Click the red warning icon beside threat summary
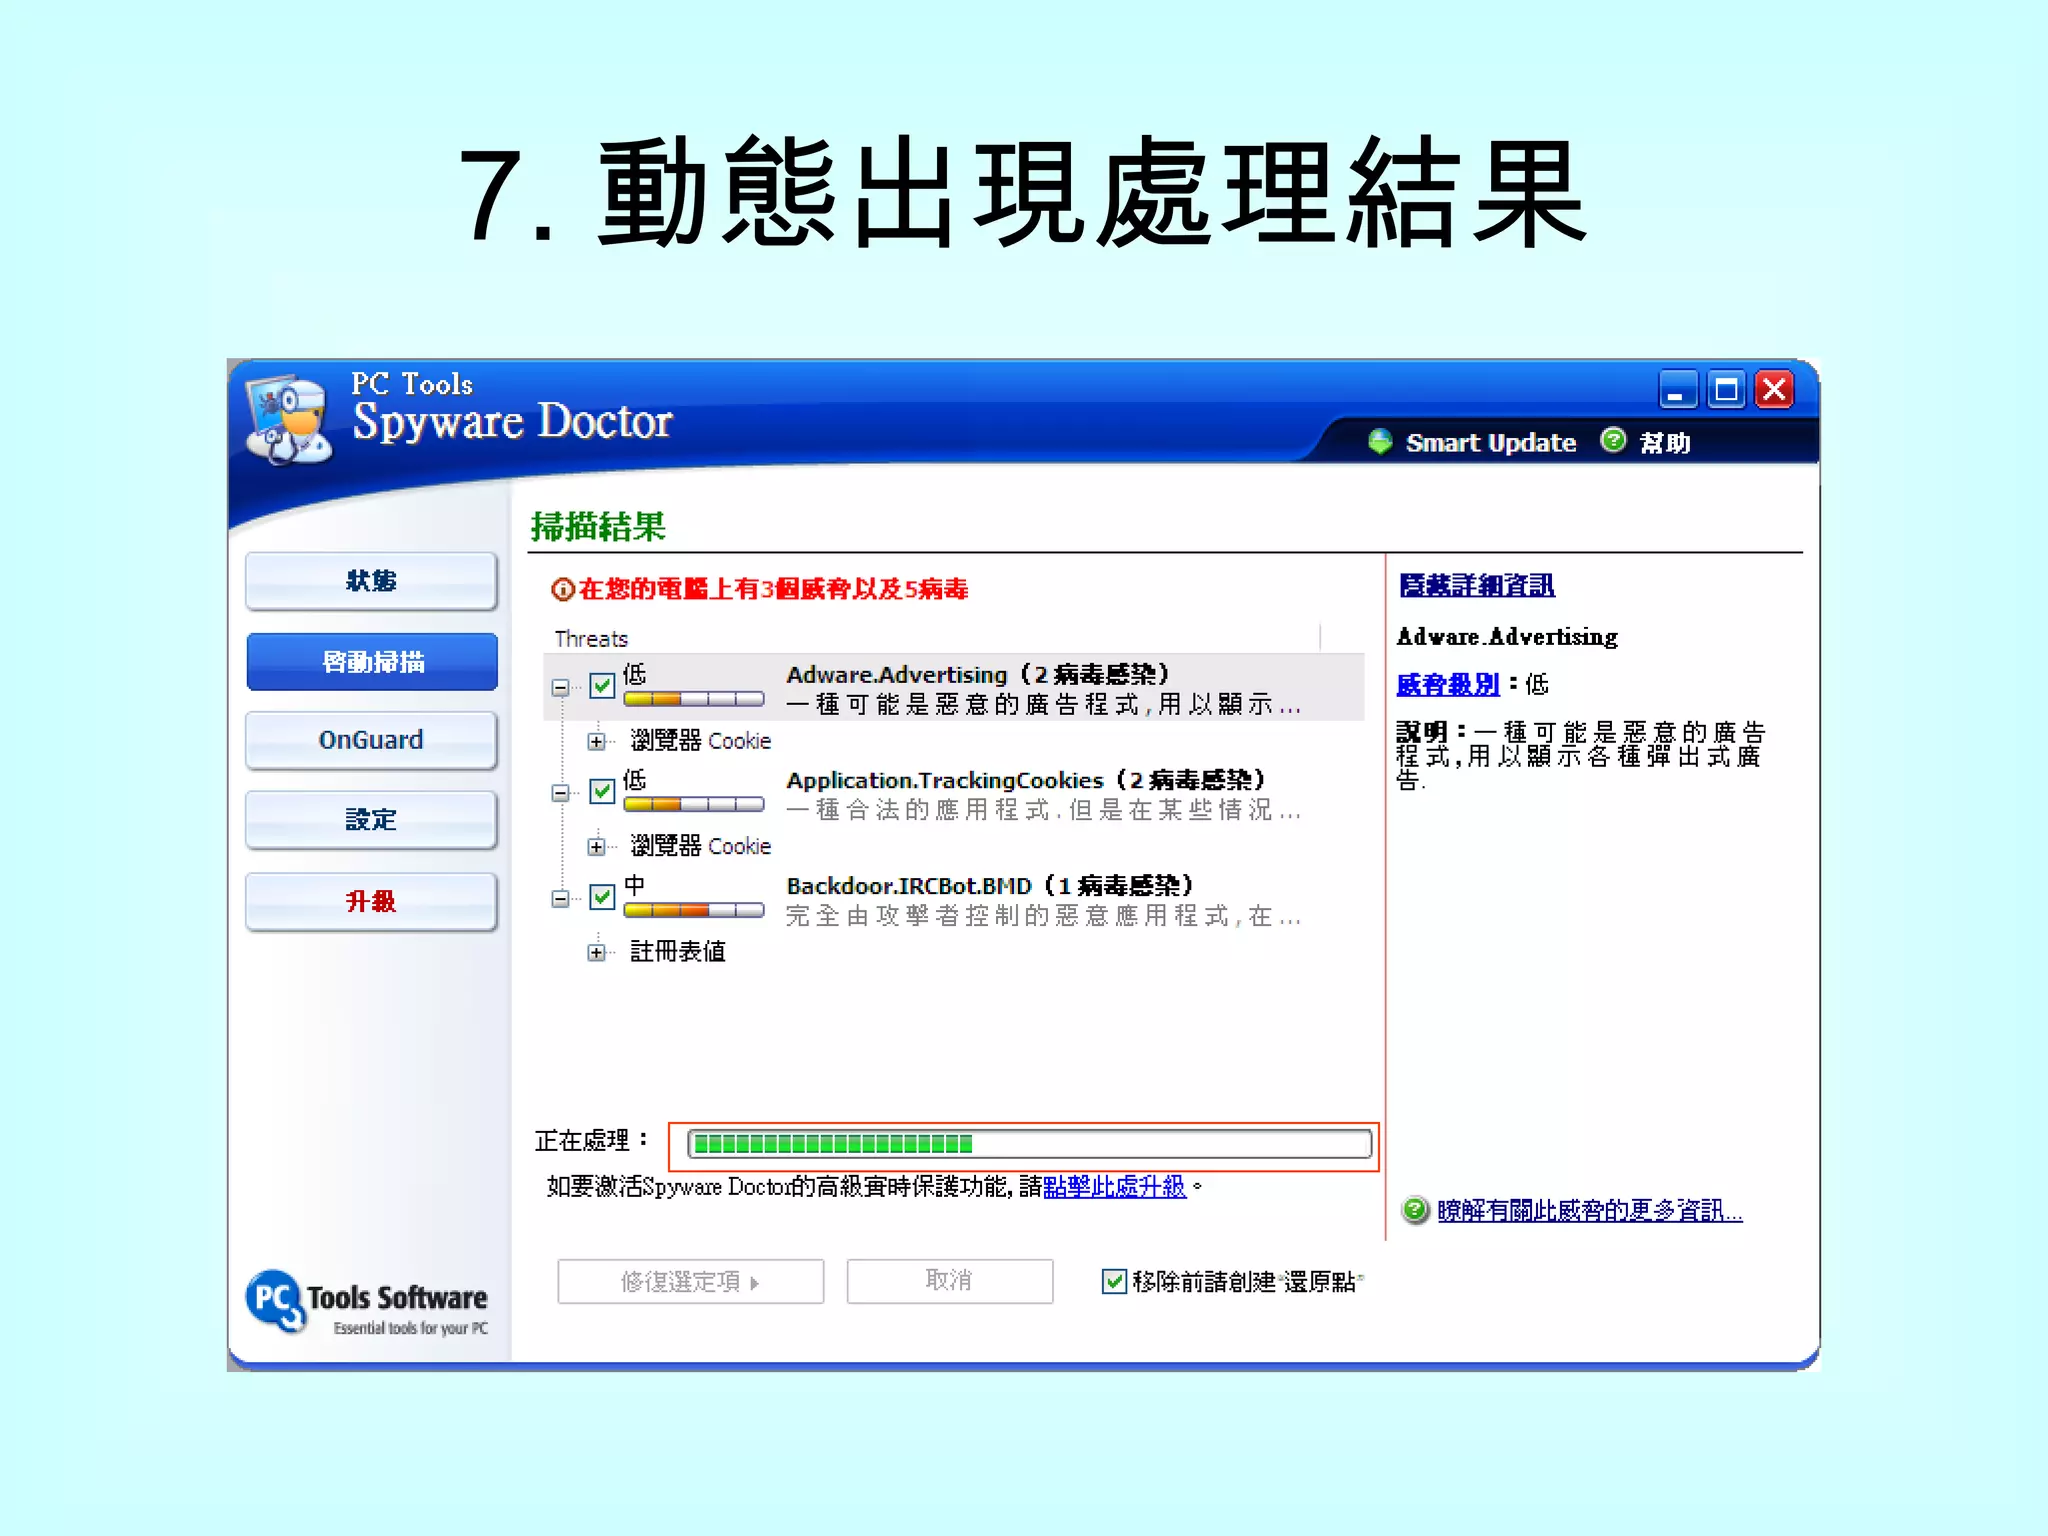The image size is (2048, 1536). click(x=562, y=590)
